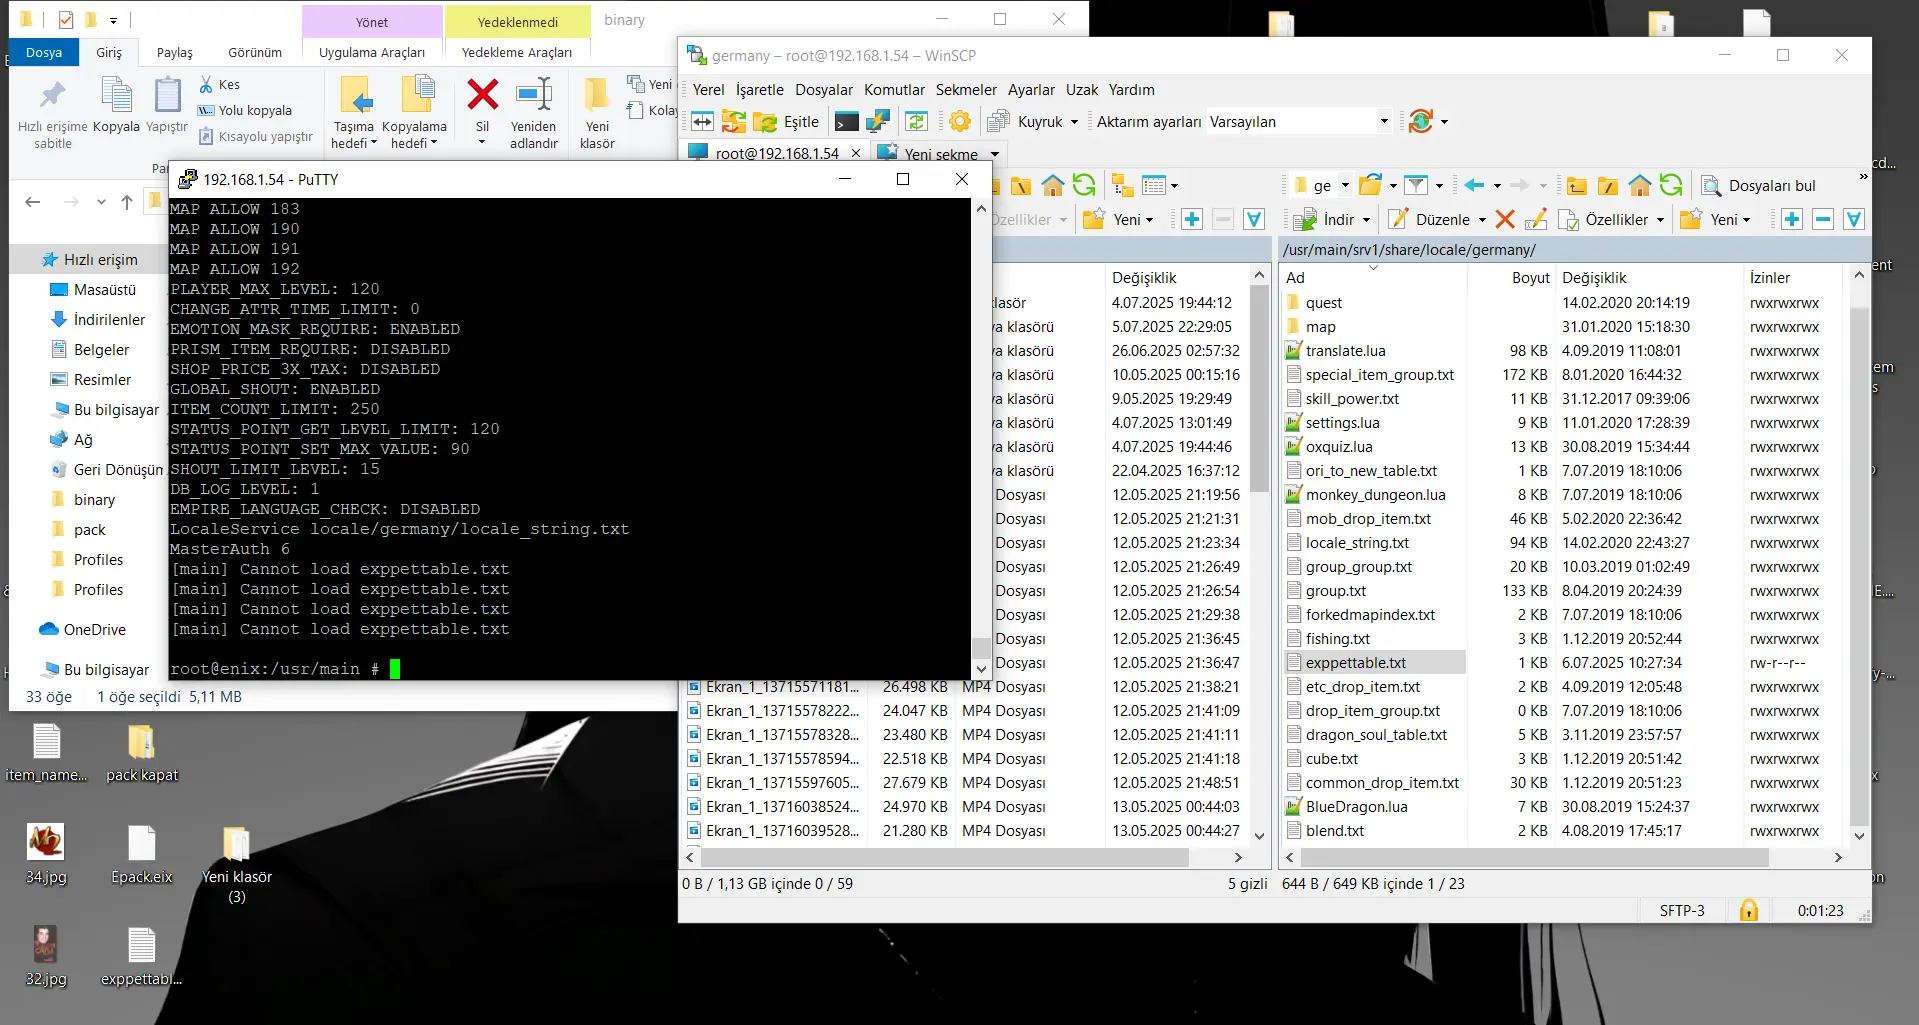Click the remote panel horizontal scrollbar
Screen dimensions: 1919x1025
[x=1530, y=858]
